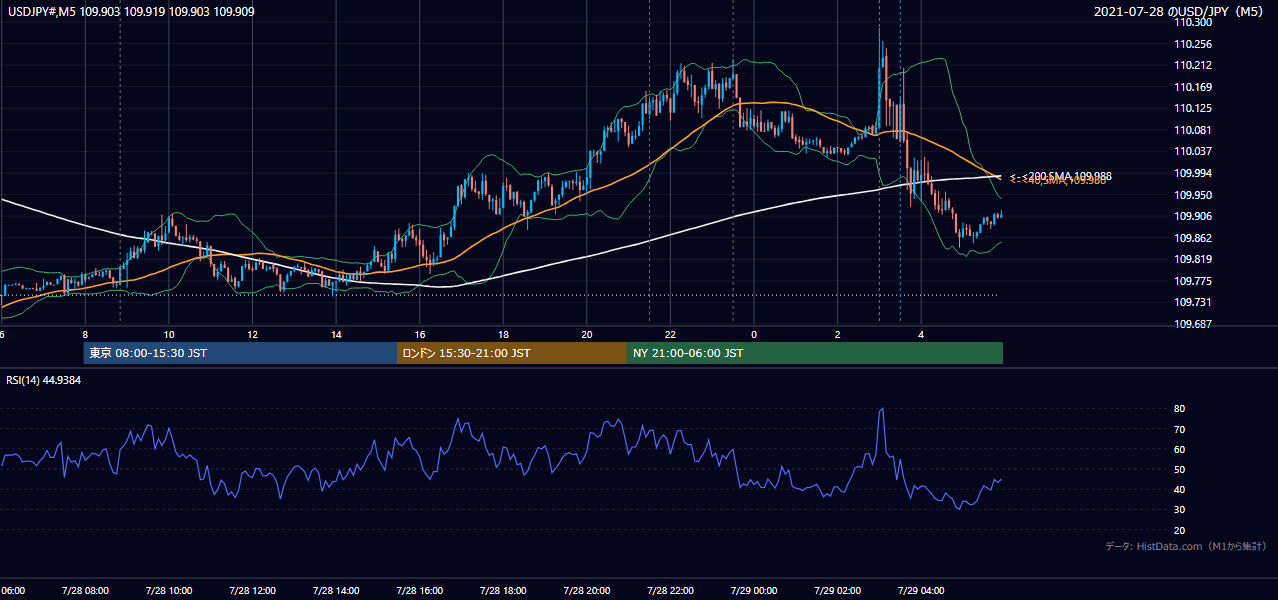Viewport: 1278px width, 600px height.
Task: Click bottom timeline label 7/28 16:00
Action: coord(420,590)
